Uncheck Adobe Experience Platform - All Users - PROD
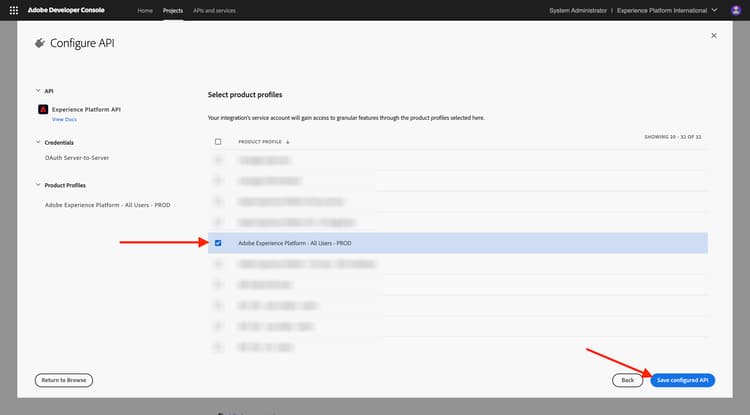750x415 pixels. [218, 243]
